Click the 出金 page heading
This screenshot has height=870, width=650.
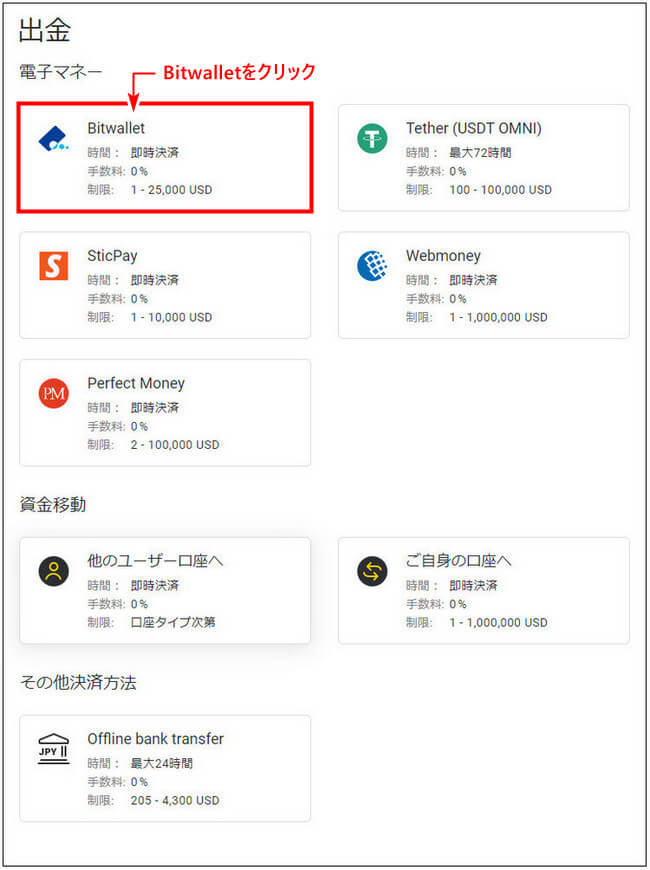[x=45, y=31]
